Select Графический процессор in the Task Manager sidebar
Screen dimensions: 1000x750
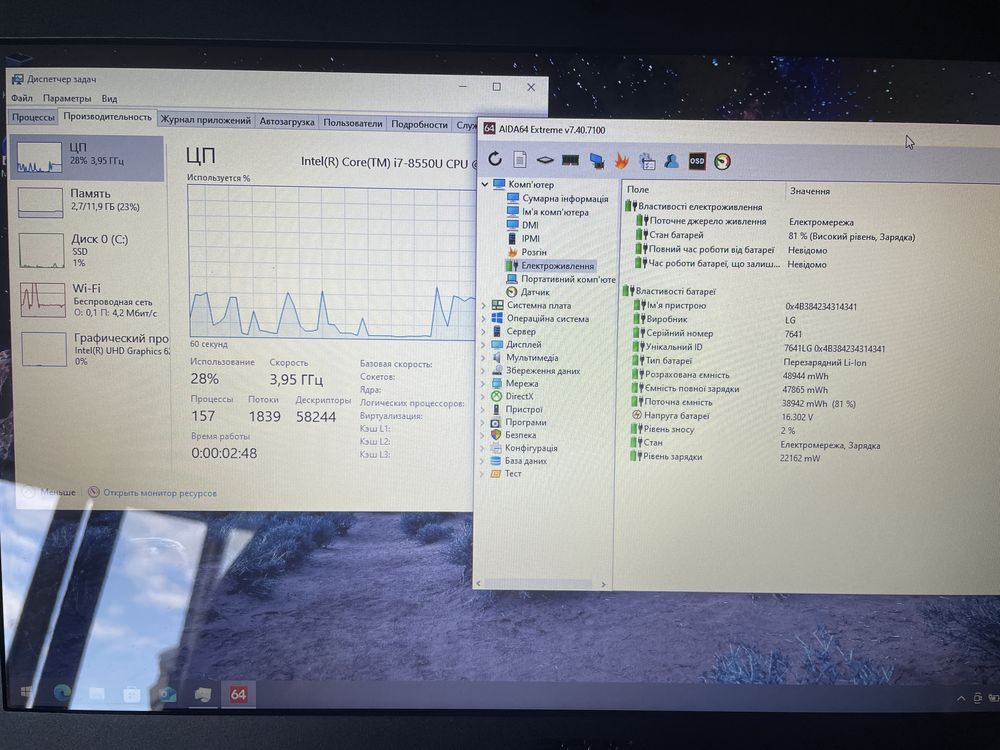[94, 348]
